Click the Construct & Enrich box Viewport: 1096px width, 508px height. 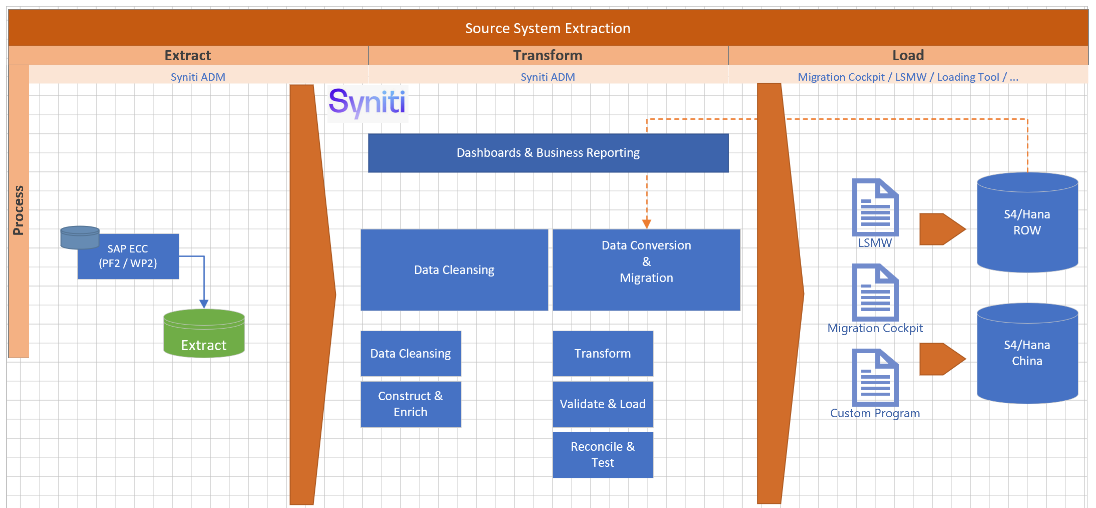pyautogui.click(x=410, y=404)
